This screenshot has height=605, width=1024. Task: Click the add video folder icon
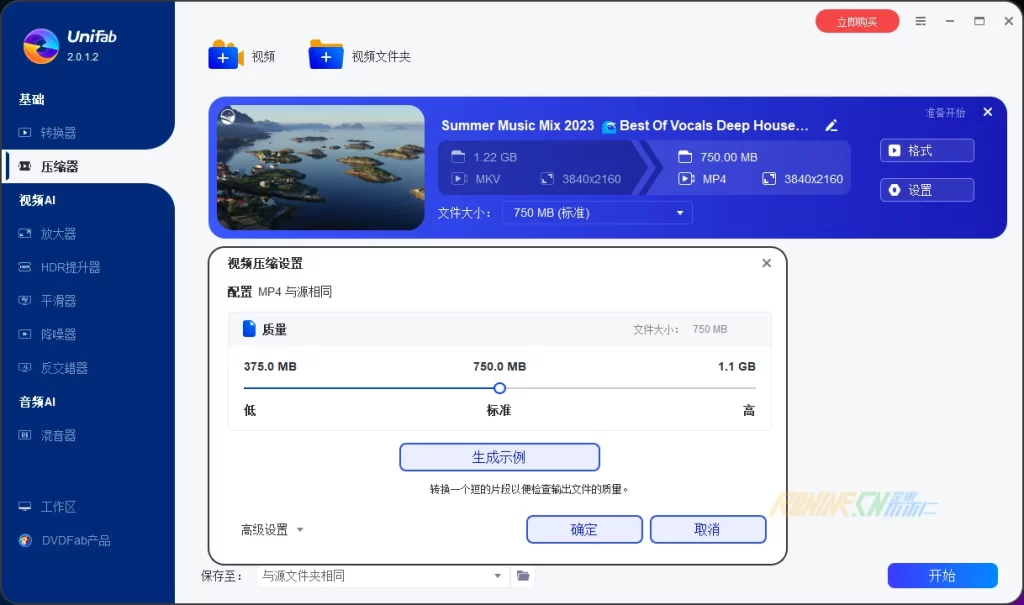(326, 56)
